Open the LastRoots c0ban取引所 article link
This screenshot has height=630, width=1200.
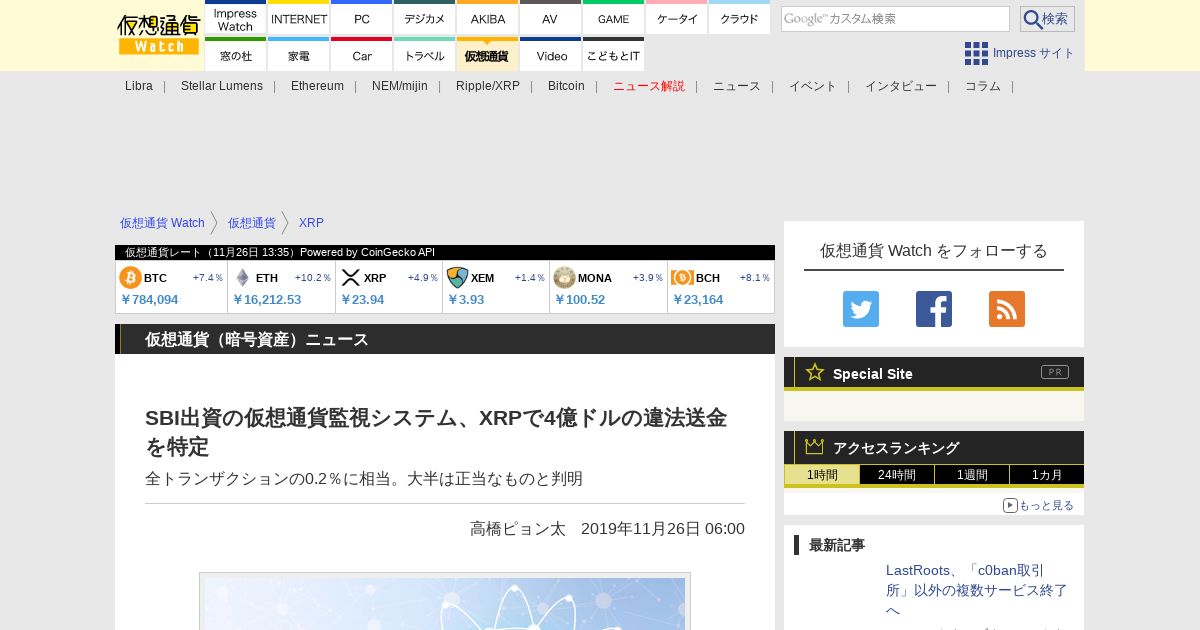pyautogui.click(x=976, y=590)
